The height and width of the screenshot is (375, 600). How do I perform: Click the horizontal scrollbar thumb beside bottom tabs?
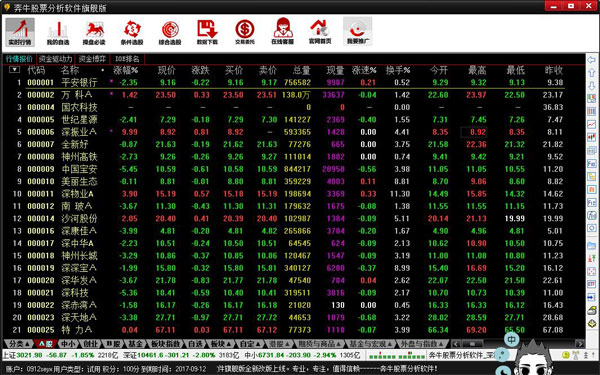[x=472, y=344]
